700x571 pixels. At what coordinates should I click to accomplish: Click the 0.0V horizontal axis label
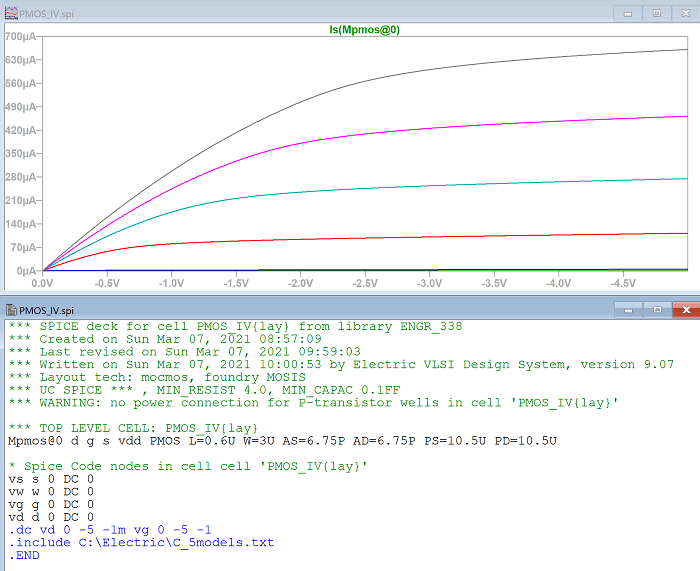pos(43,283)
